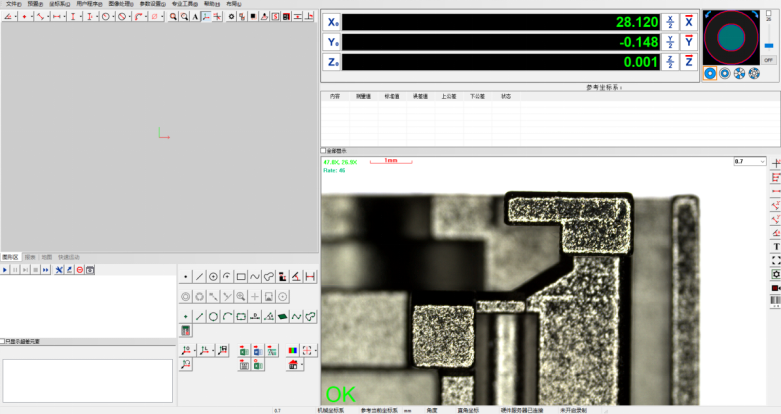Image resolution: width=781 pixels, height=414 pixels.
Task: Expand the circle tool dropdown arrow in toolbar
Action: 114,17
